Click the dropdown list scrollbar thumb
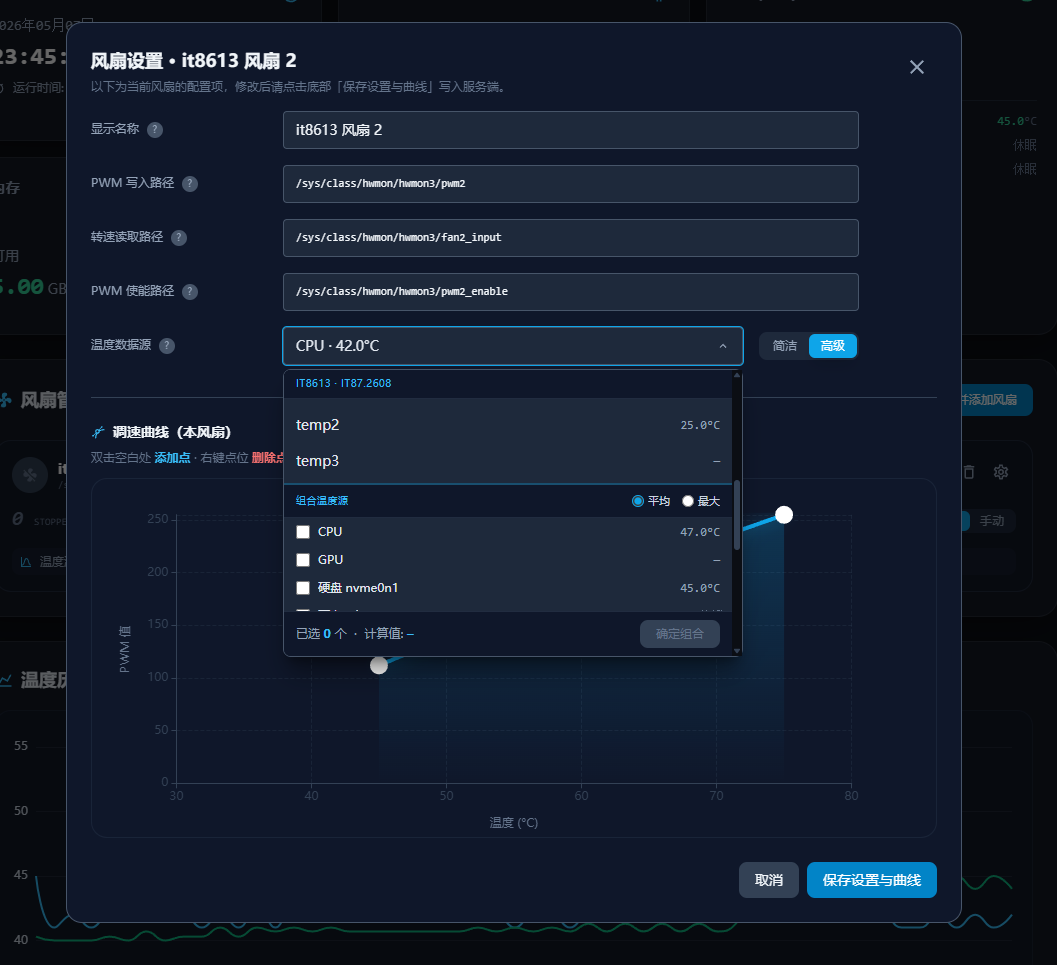1057x965 pixels. tap(737, 515)
